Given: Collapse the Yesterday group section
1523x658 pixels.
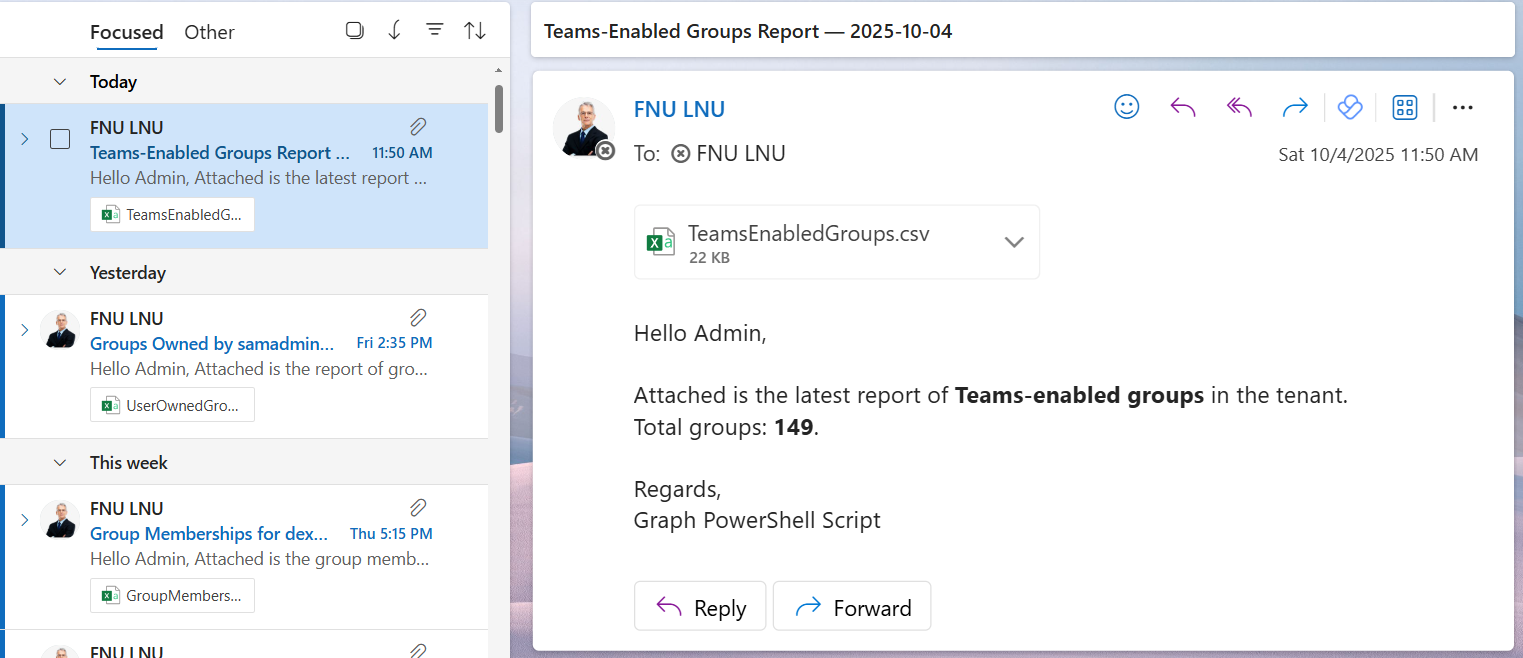Looking at the screenshot, I should click(60, 272).
